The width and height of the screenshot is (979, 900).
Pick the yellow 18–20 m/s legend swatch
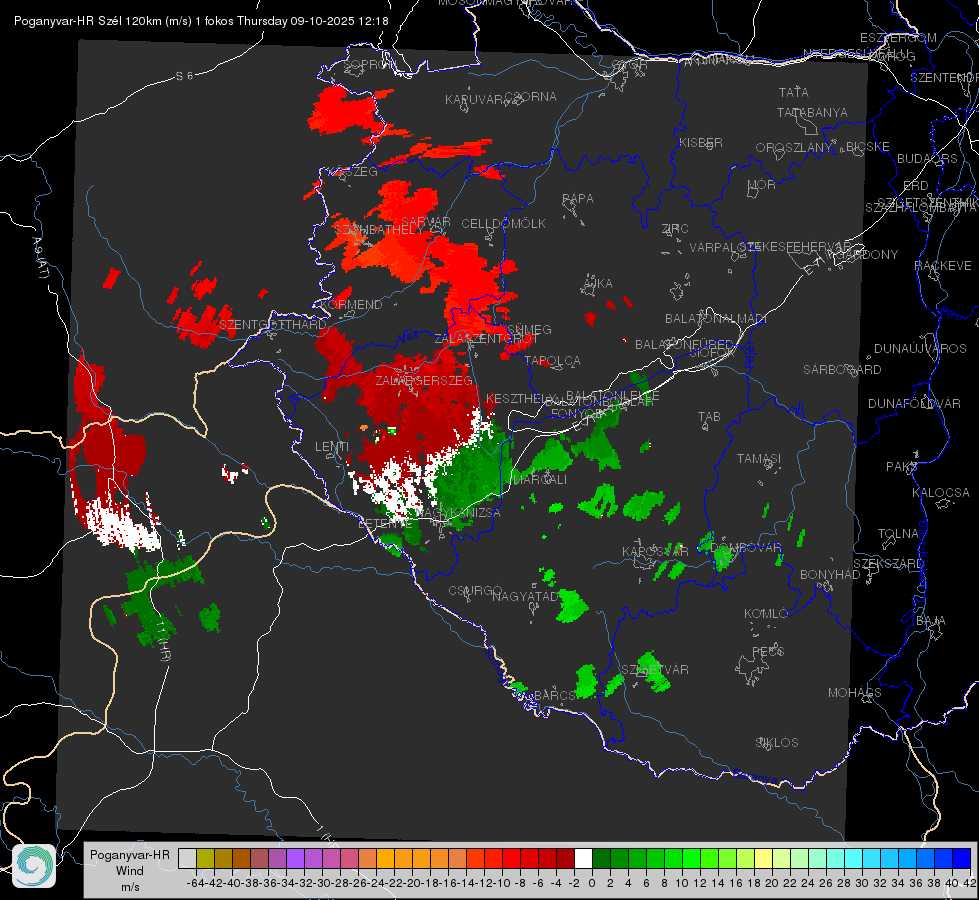[763, 859]
